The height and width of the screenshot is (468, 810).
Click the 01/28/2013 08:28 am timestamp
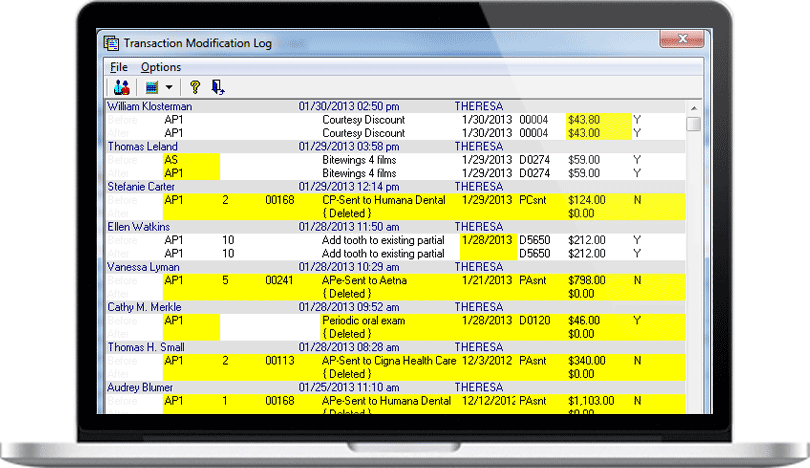click(349, 348)
